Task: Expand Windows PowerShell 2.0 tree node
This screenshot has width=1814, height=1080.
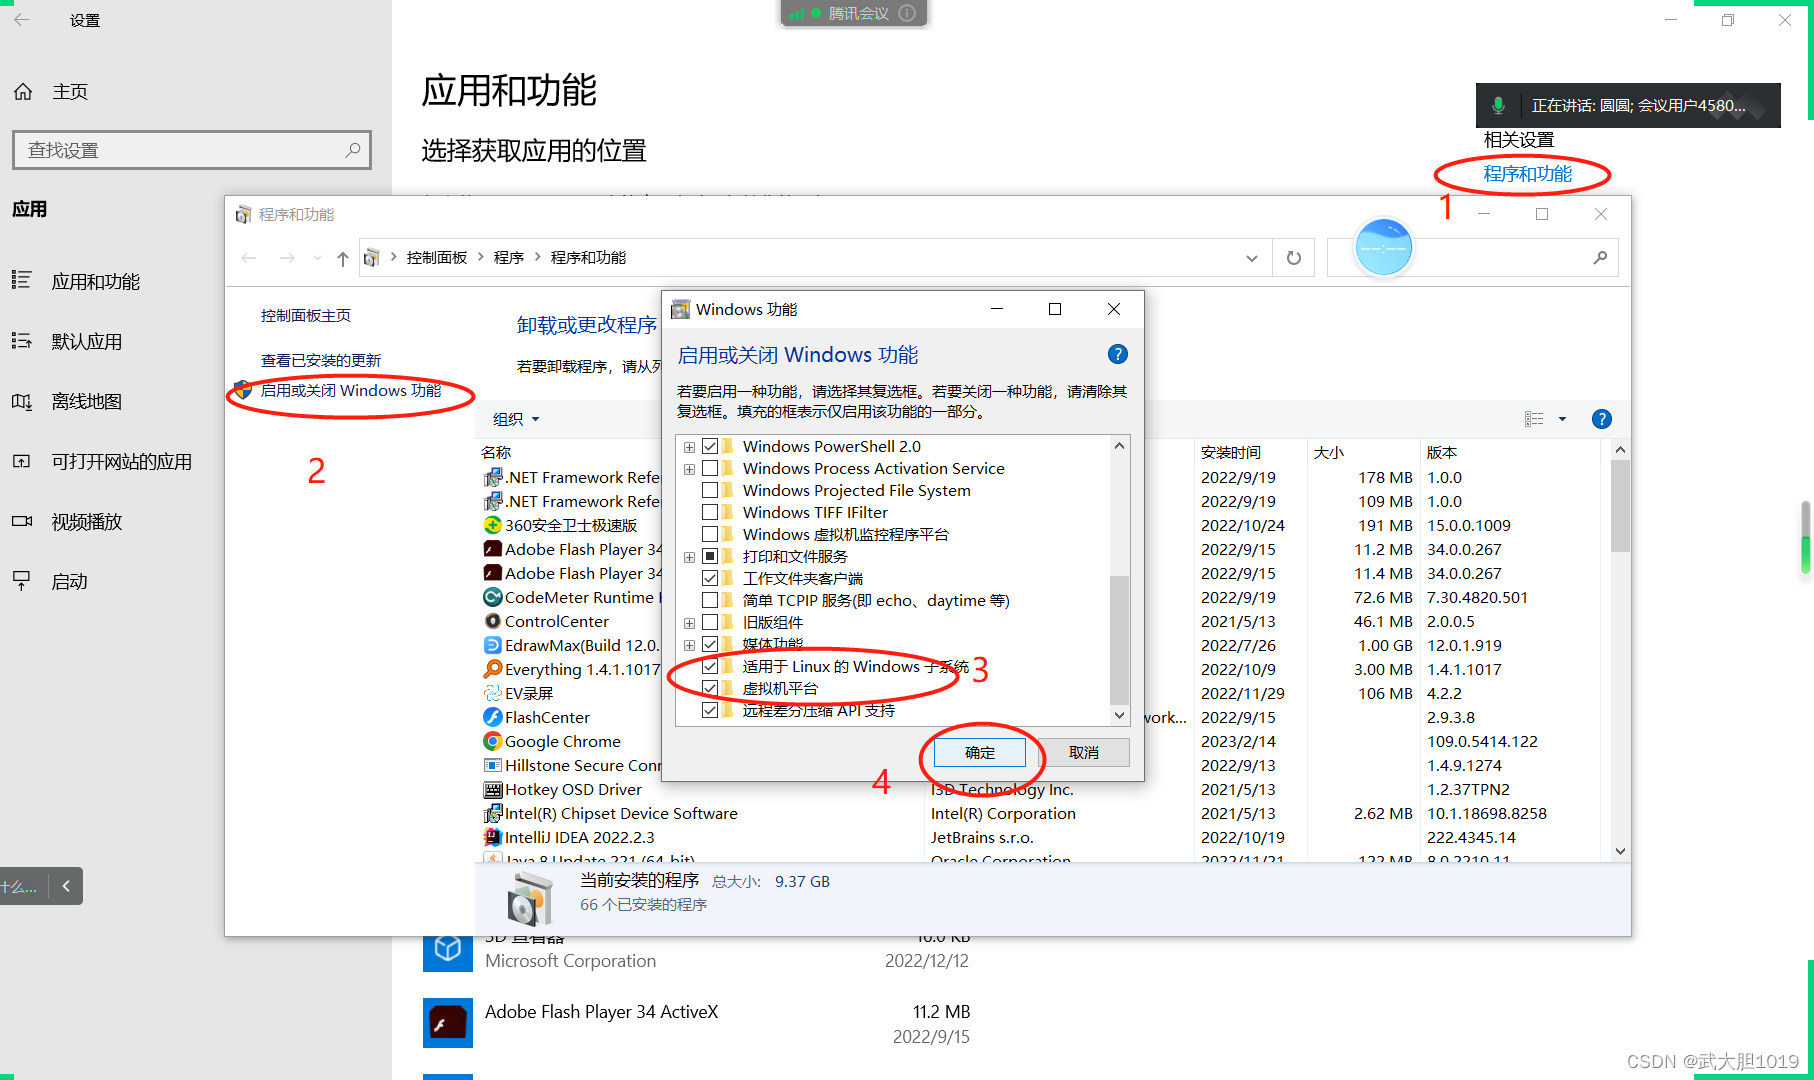Action: [x=689, y=447]
